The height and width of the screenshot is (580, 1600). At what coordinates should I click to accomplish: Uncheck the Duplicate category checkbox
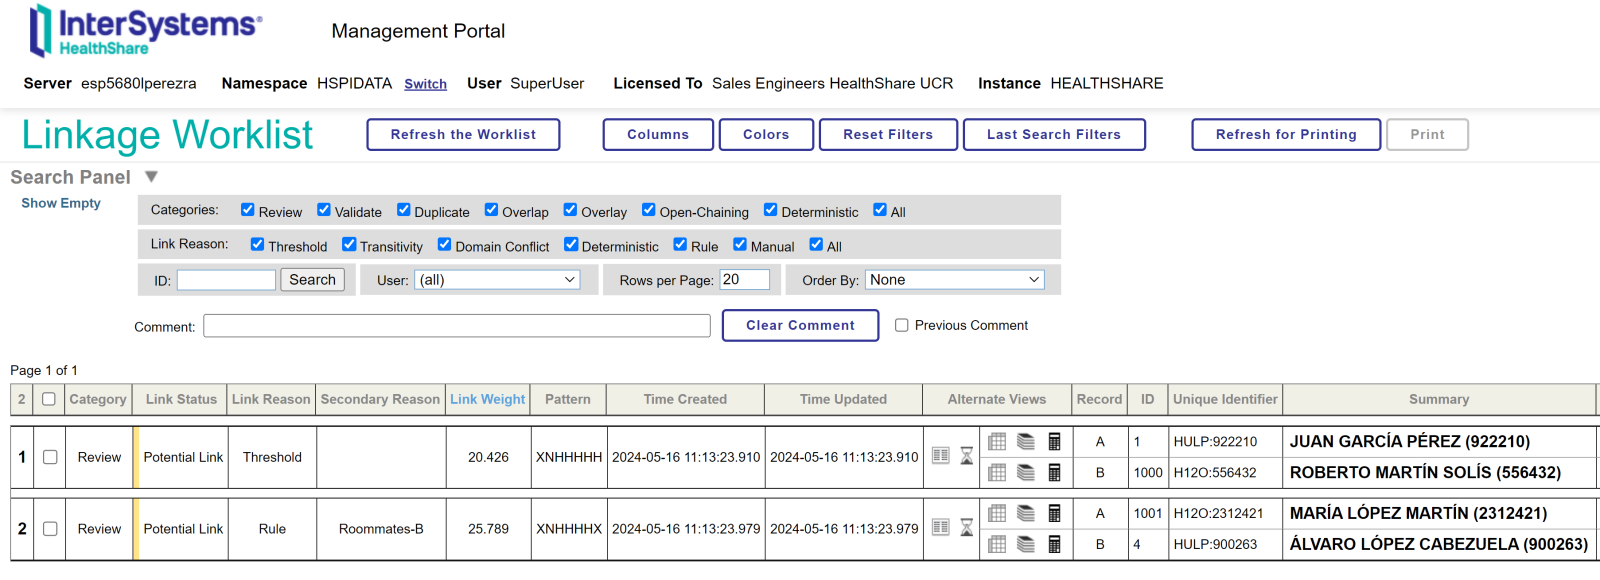(404, 210)
